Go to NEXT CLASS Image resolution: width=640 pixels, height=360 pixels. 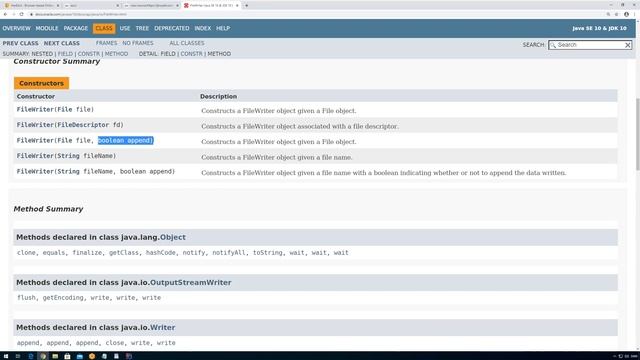[x=62, y=43]
